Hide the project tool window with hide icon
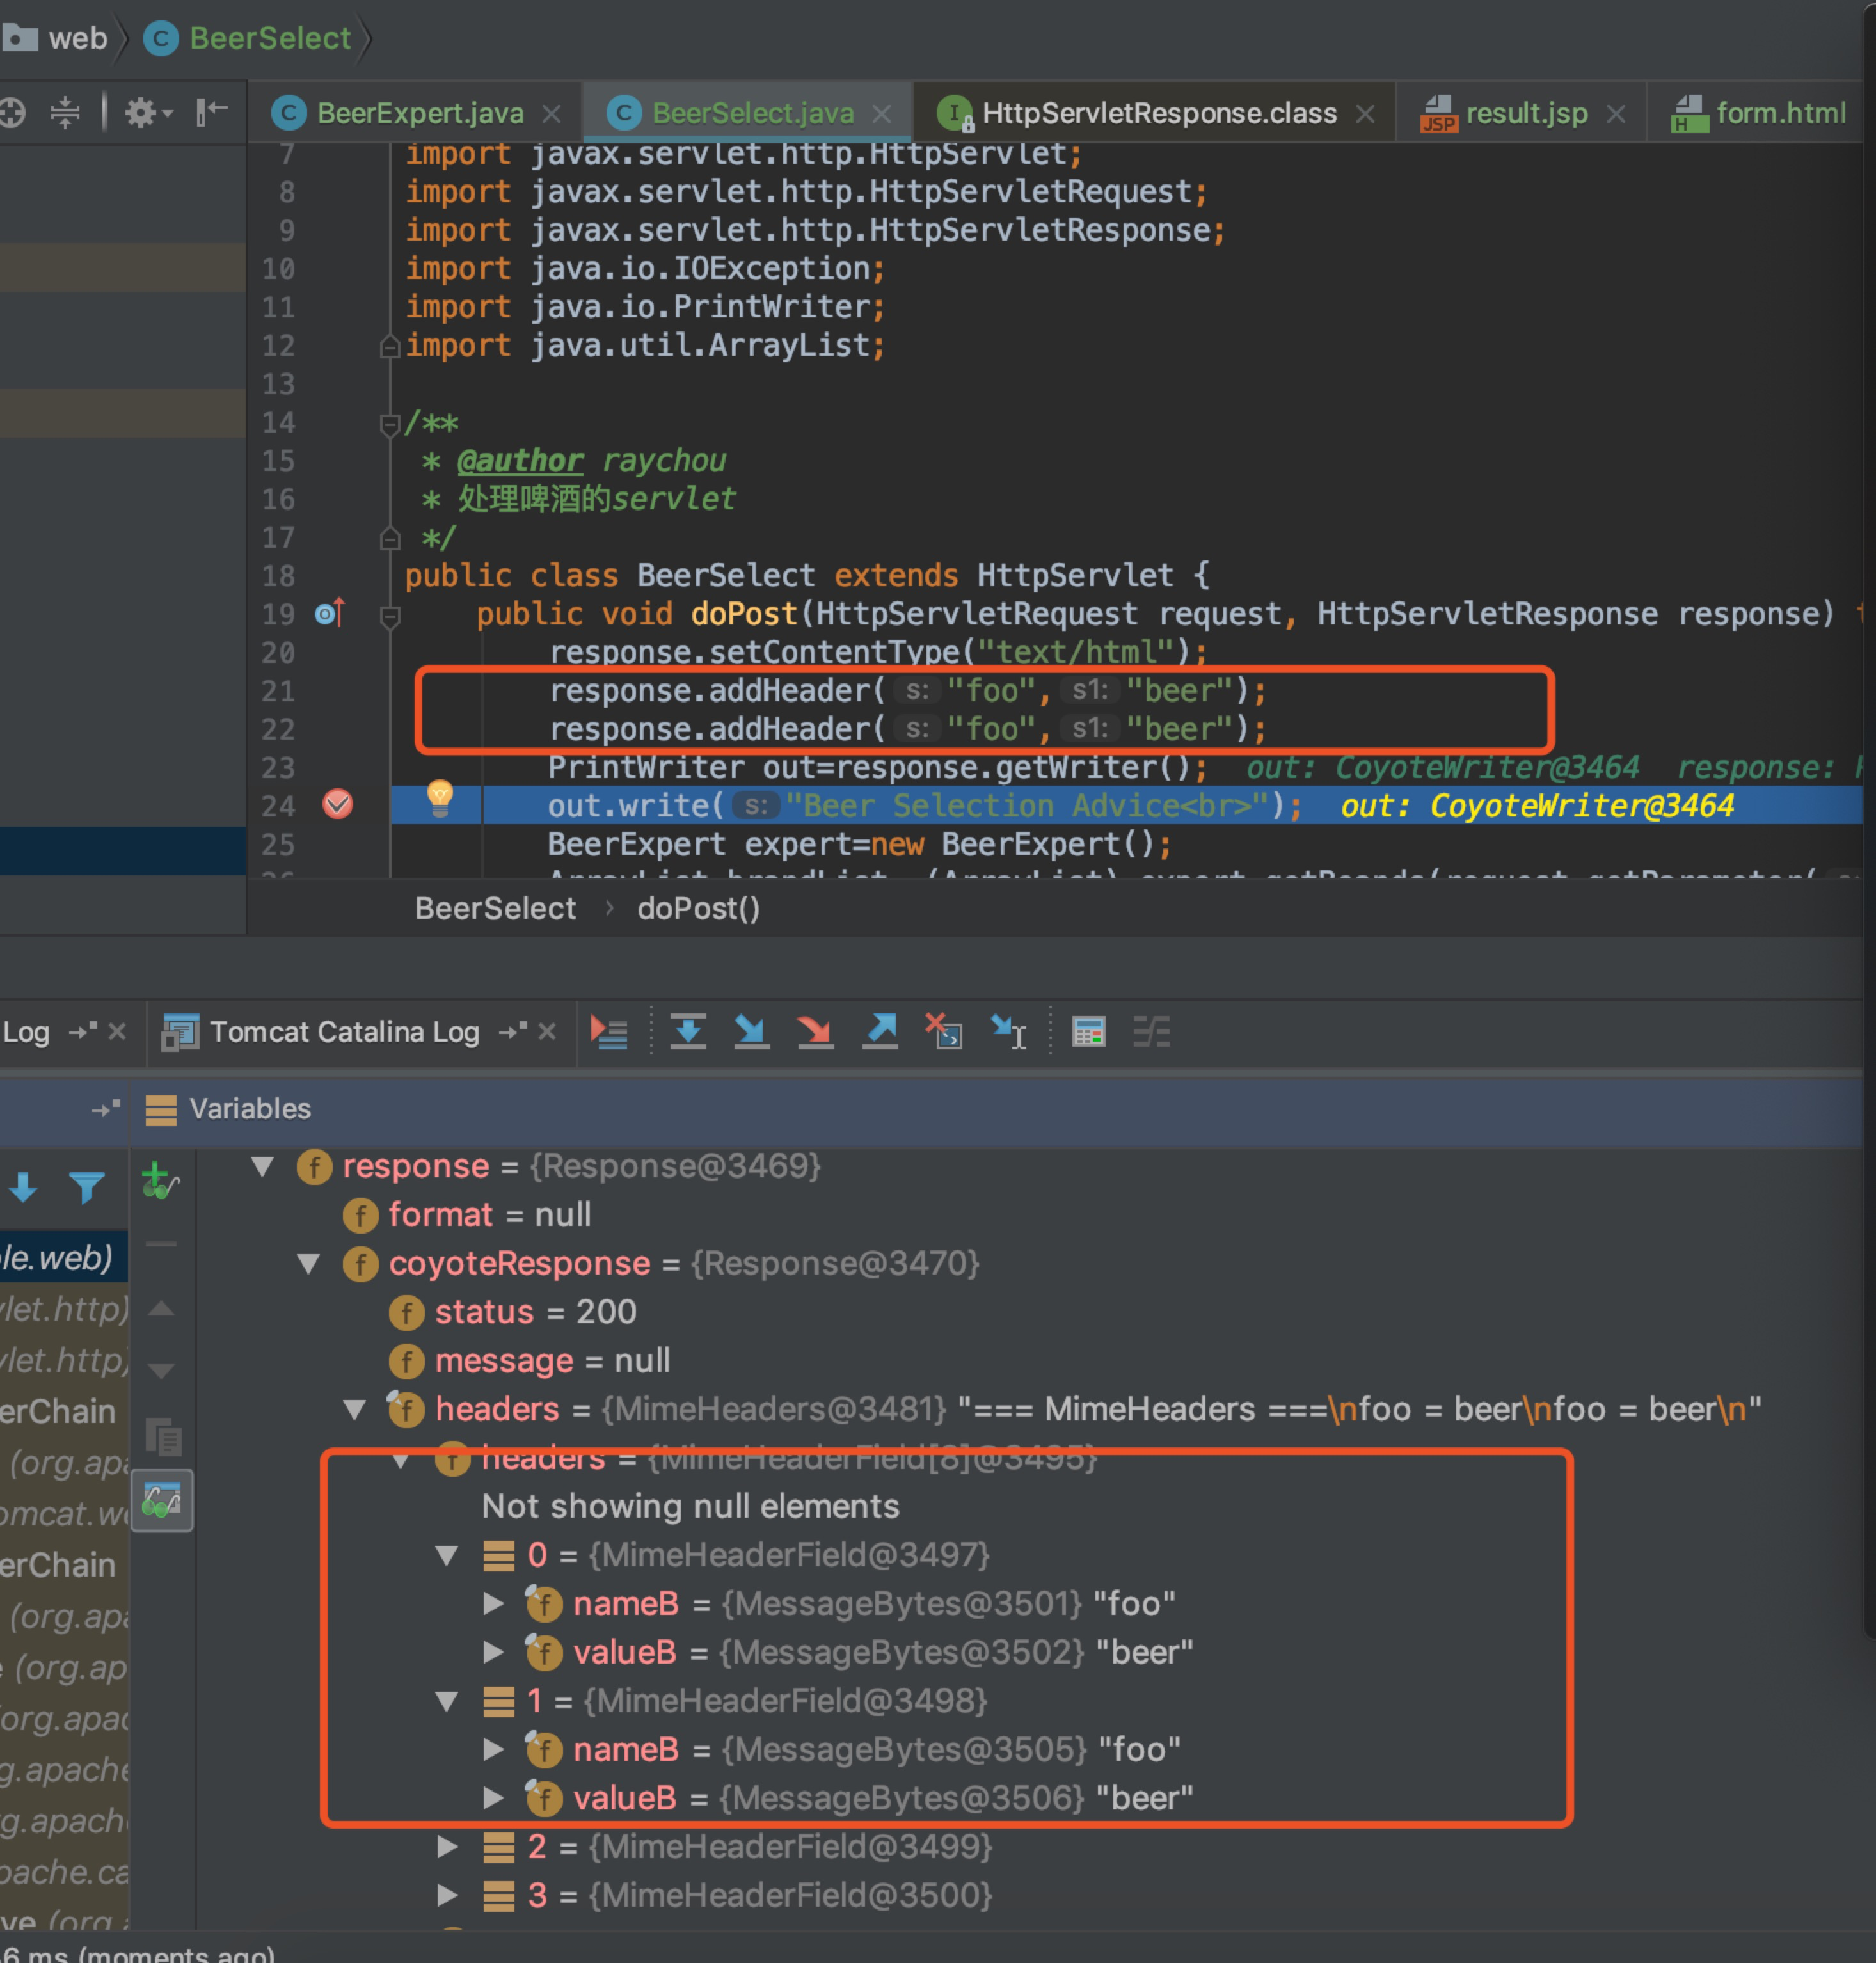The height and width of the screenshot is (1963, 1876). point(211,112)
